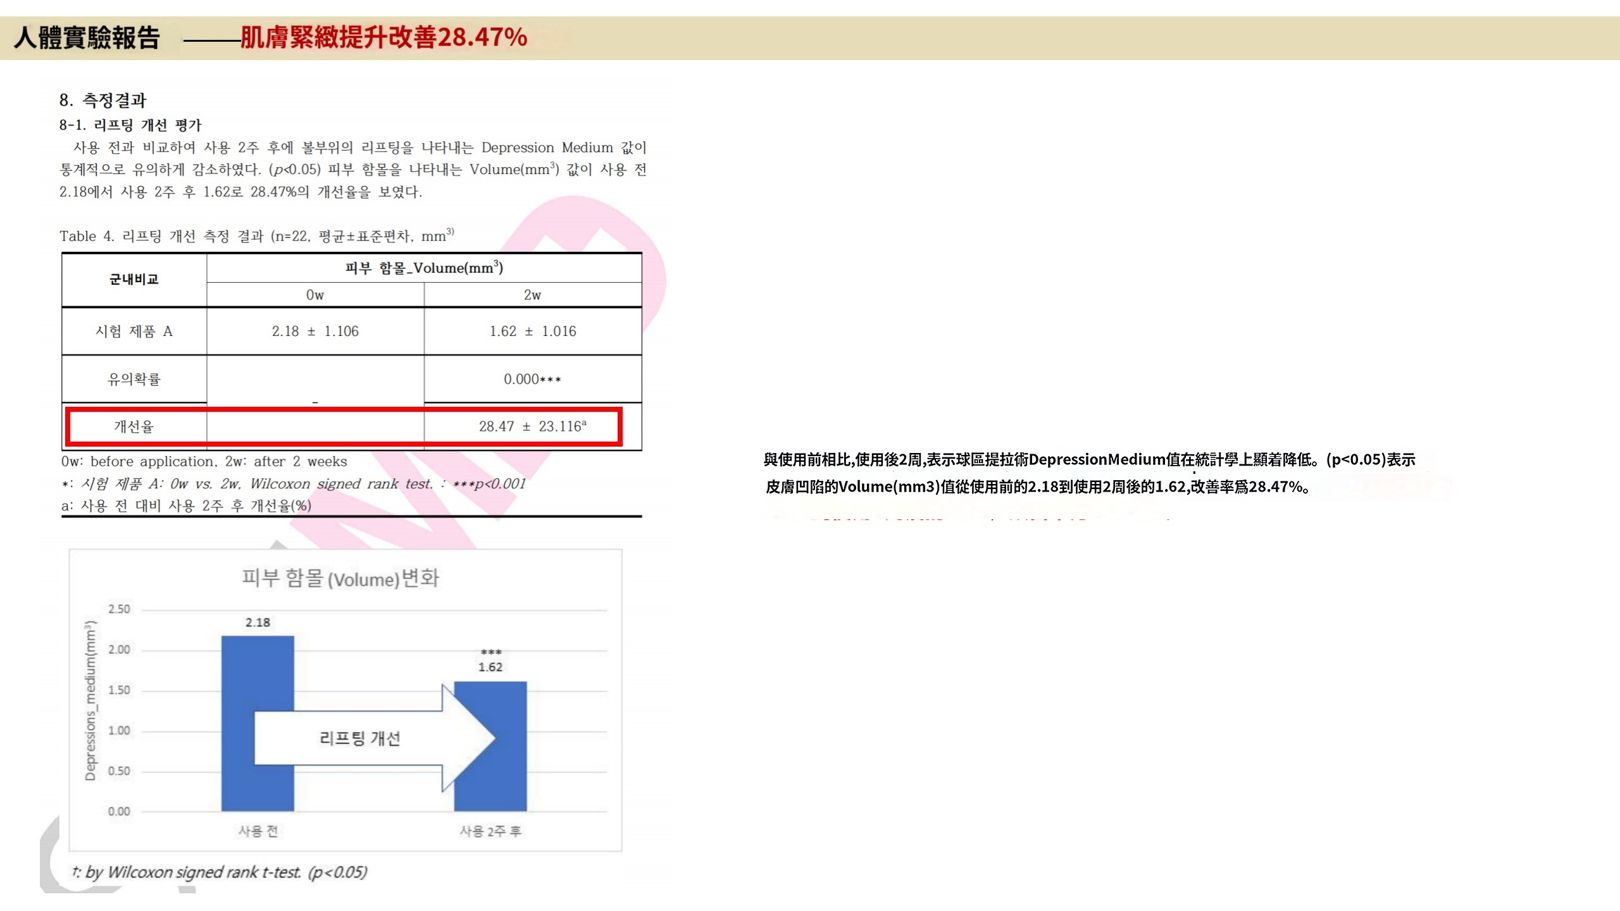The width and height of the screenshot is (1620, 911).
Task: Click the Table 4 caption line
Action: (x=256, y=236)
